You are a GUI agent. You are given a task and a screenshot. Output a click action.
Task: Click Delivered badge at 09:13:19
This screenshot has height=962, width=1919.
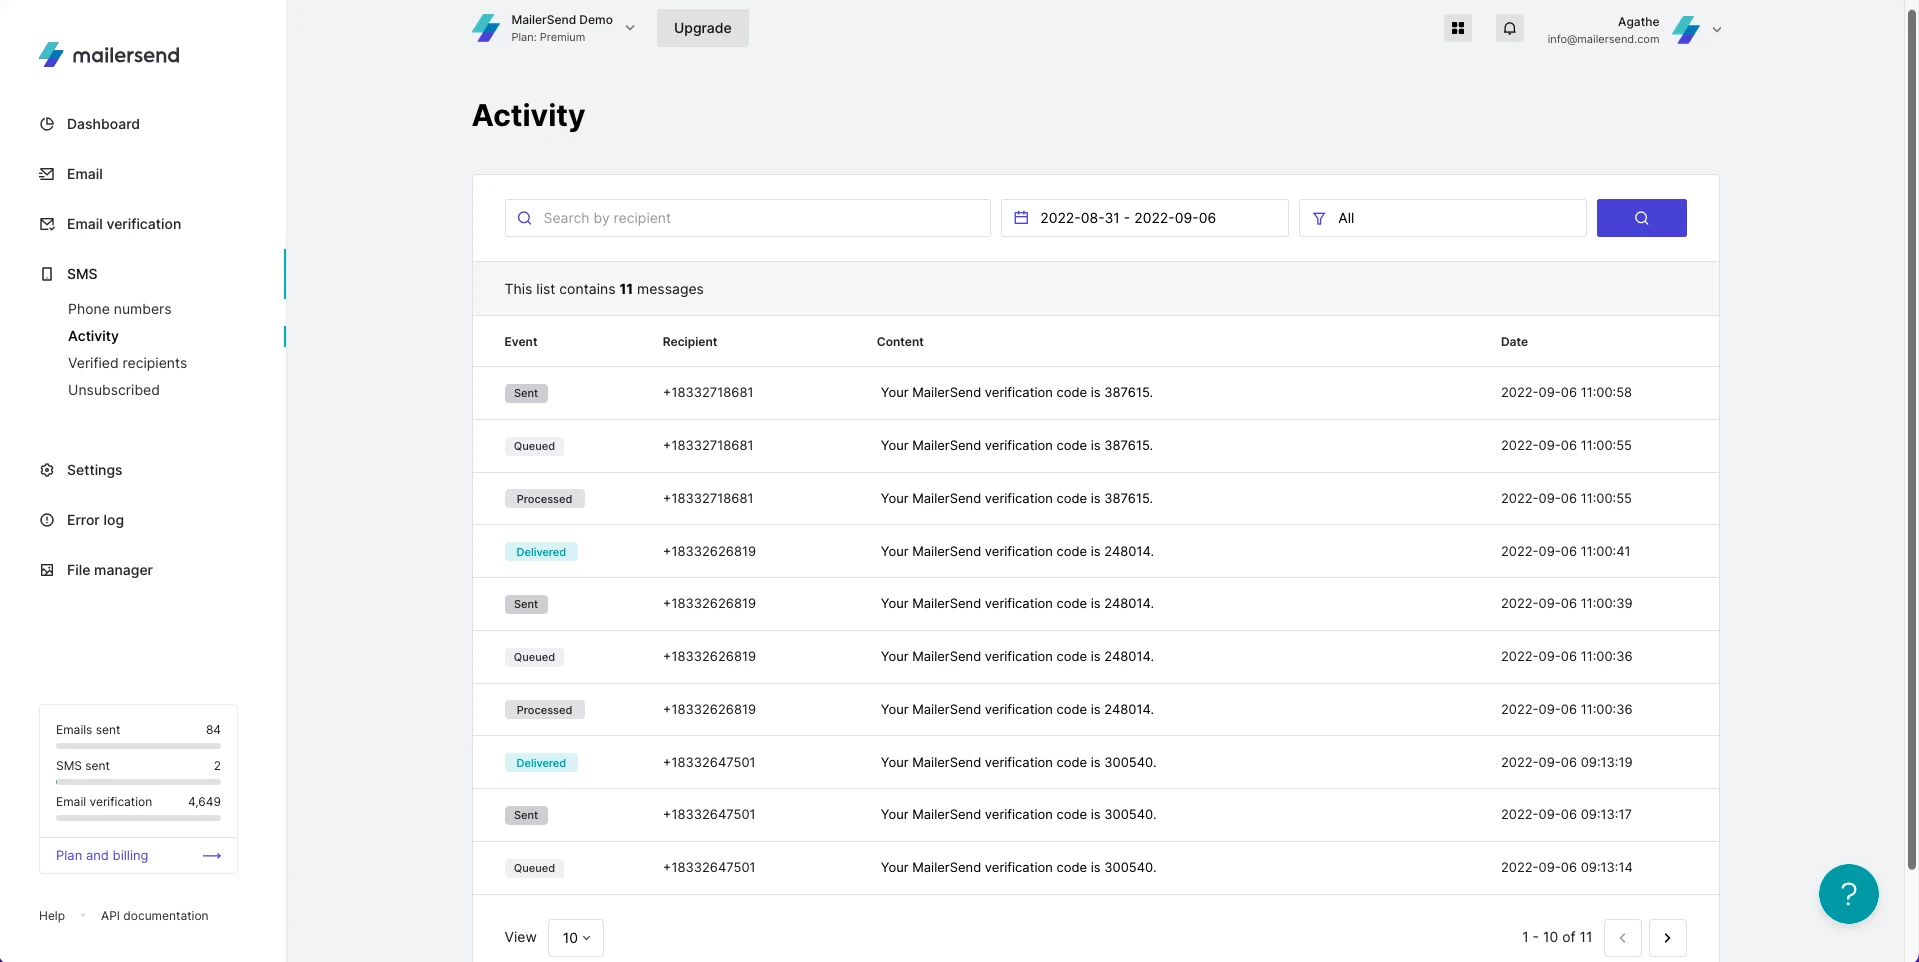point(541,763)
